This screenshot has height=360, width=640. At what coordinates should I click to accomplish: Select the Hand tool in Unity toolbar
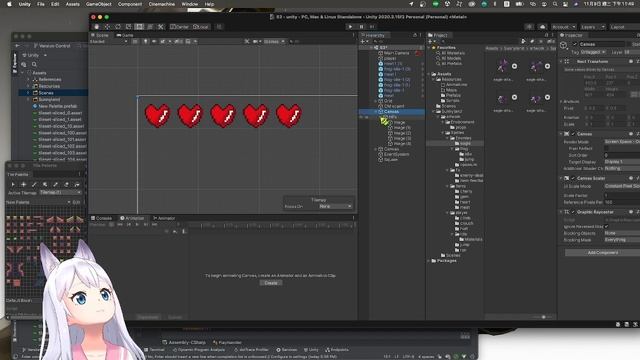pos(96,27)
